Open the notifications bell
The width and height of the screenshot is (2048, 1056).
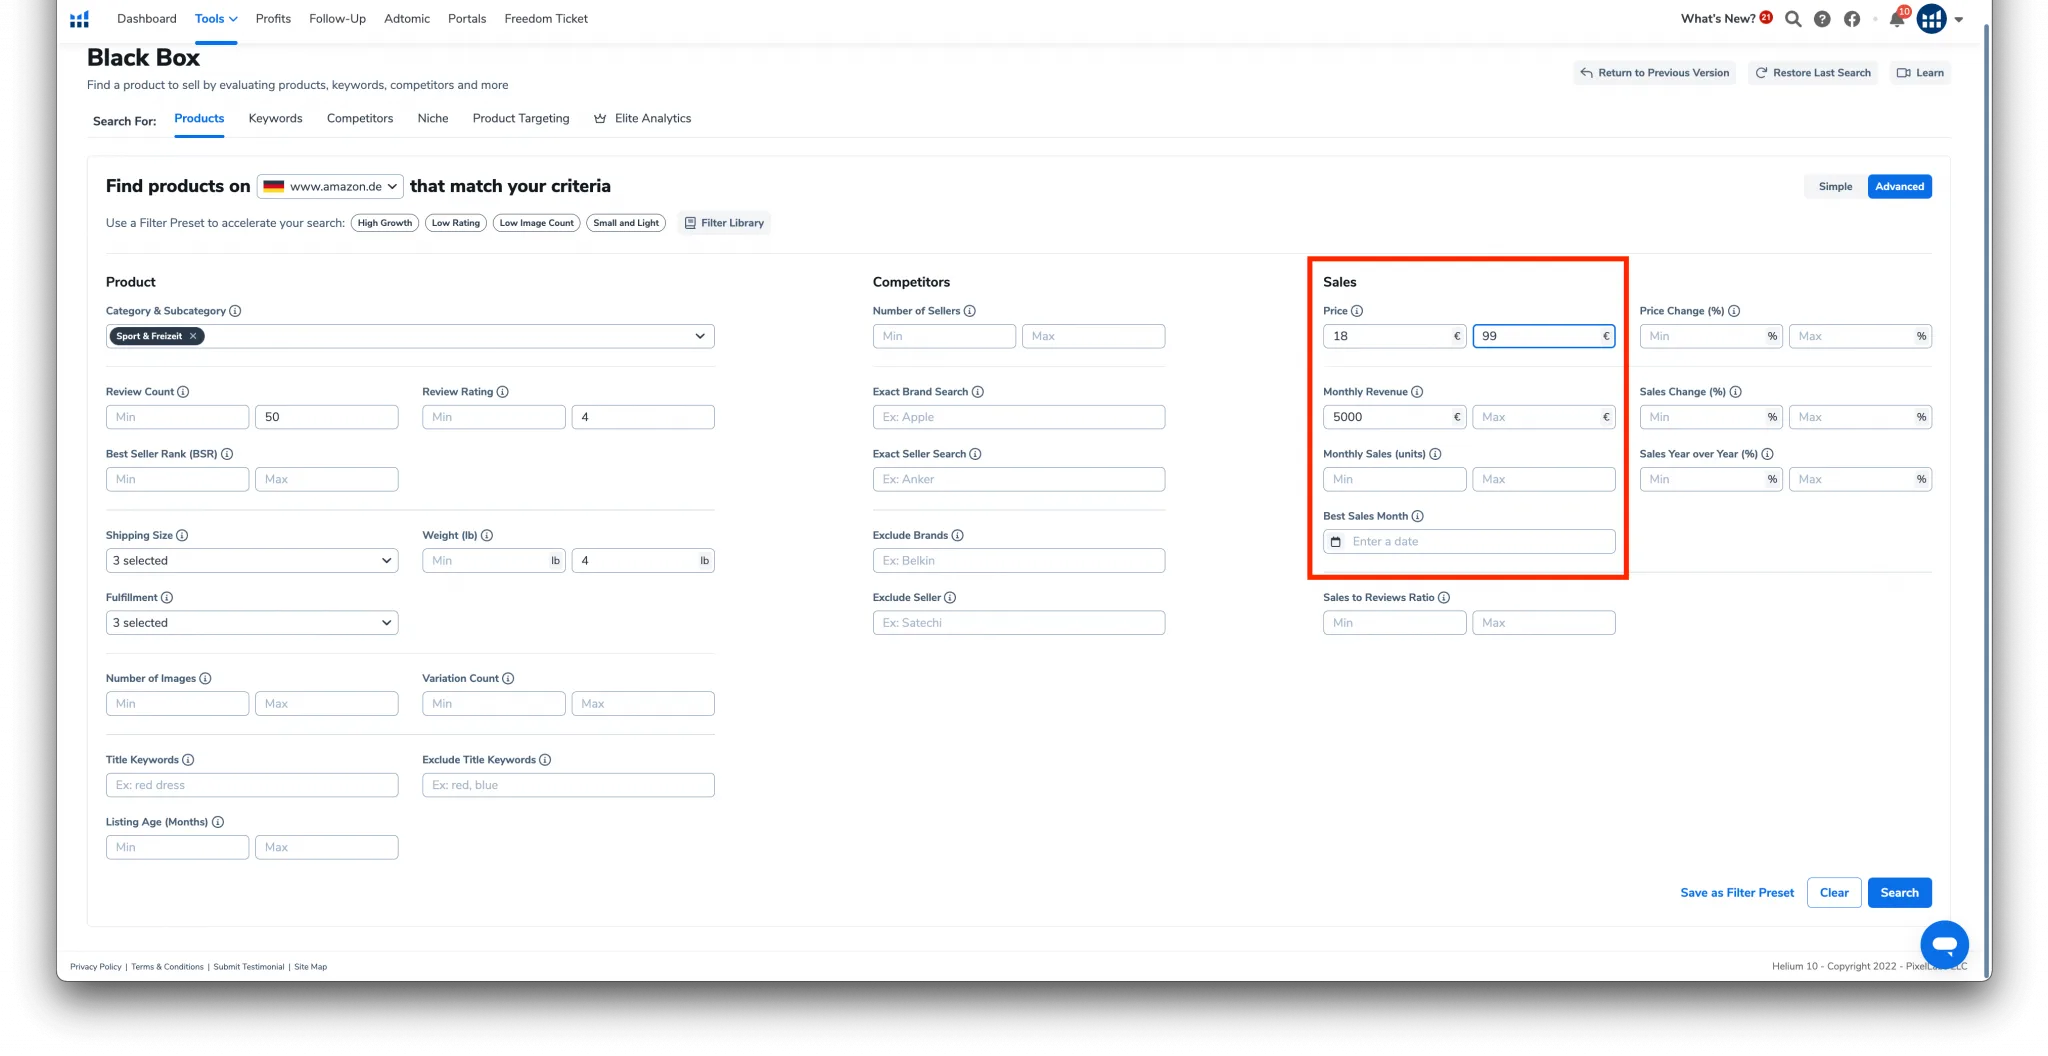click(x=1897, y=19)
